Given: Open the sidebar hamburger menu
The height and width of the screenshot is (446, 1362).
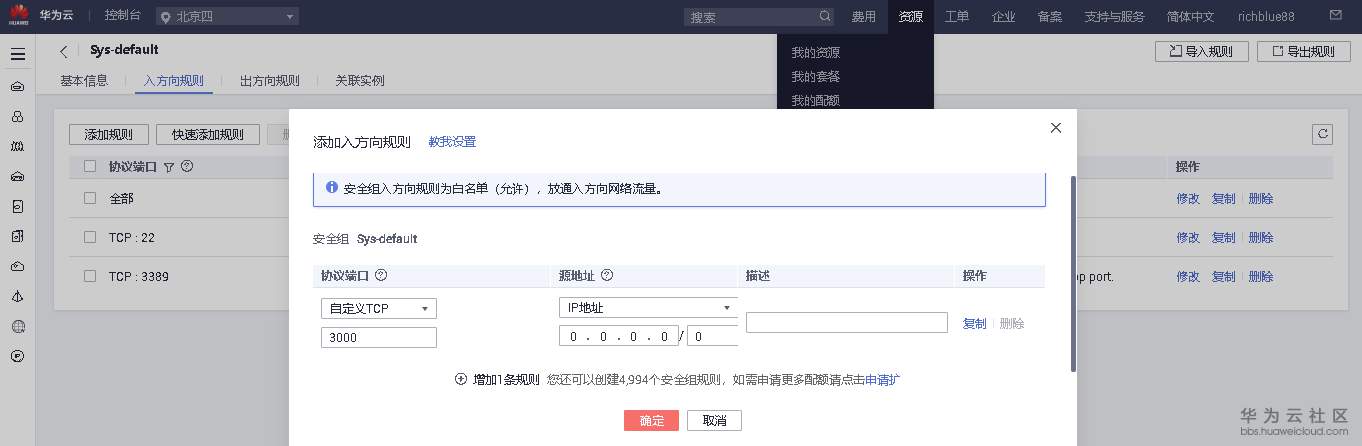Looking at the screenshot, I should tap(18, 54).
